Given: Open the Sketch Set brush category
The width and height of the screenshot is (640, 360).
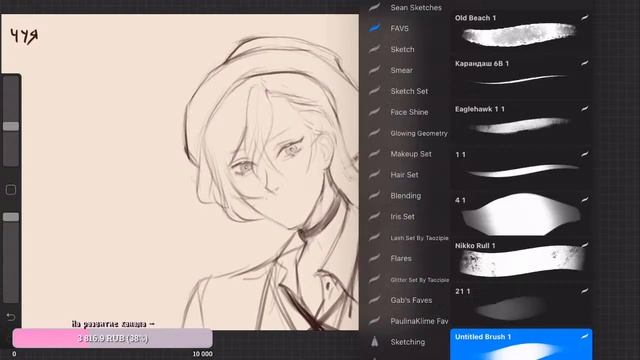Looking at the screenshot, I should (x=408, y=91).
